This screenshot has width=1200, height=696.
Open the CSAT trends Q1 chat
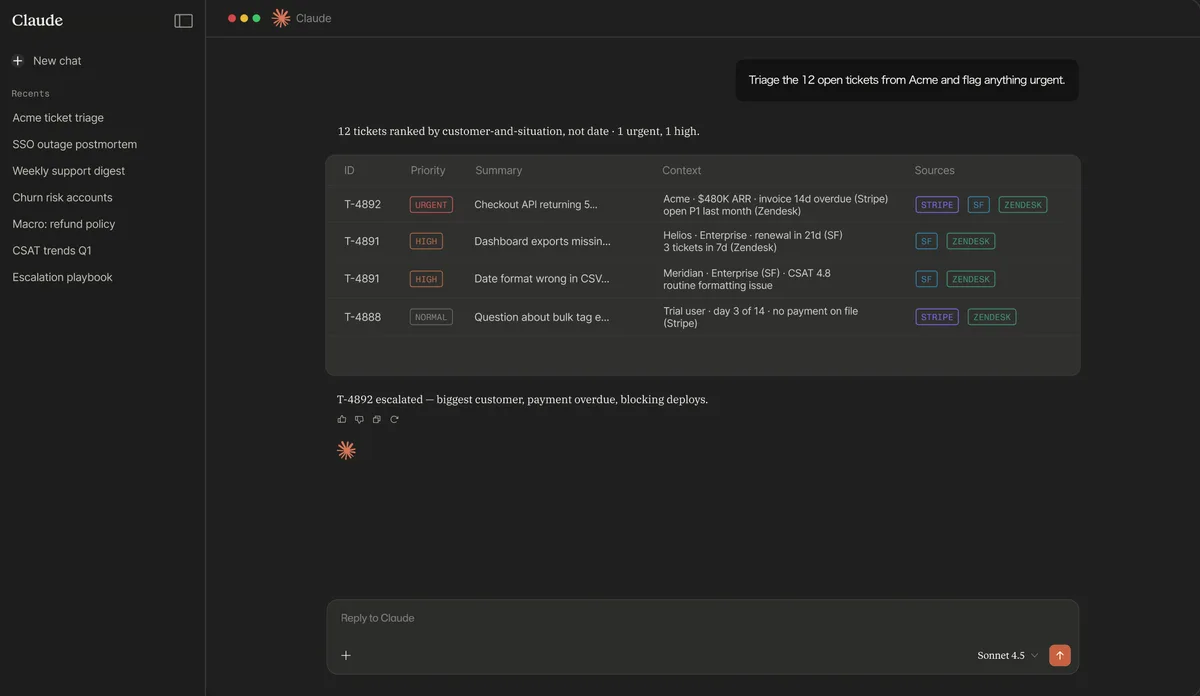(52, 250)
